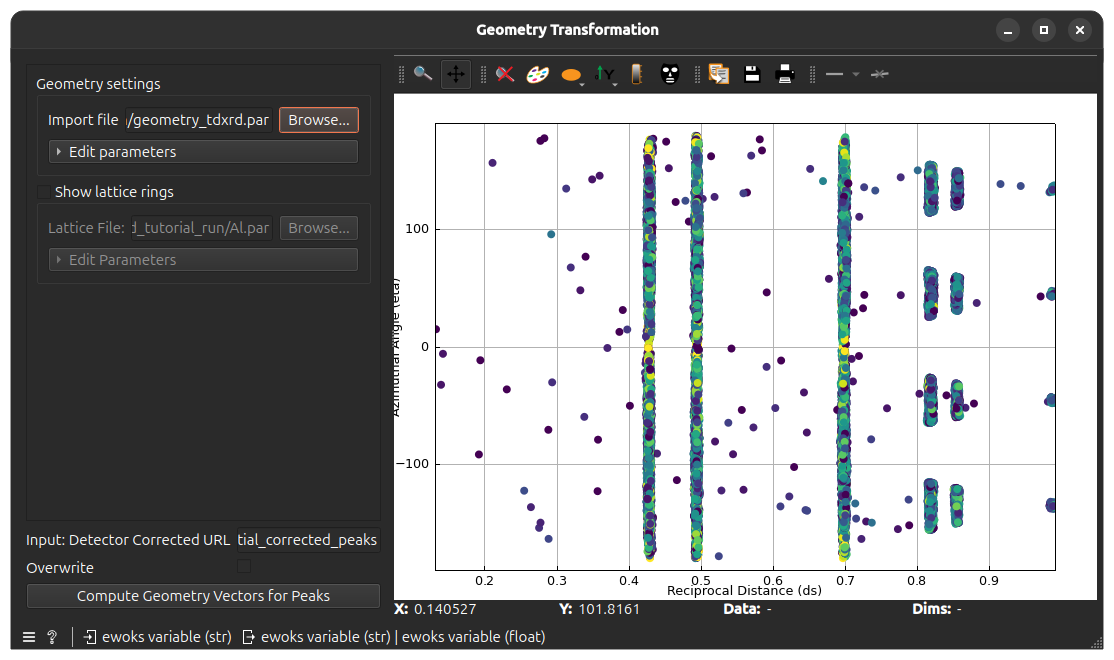Browse for the geometry import file
The height and width of the screenshot is (660, 1114).
click(x=318, y=120)
